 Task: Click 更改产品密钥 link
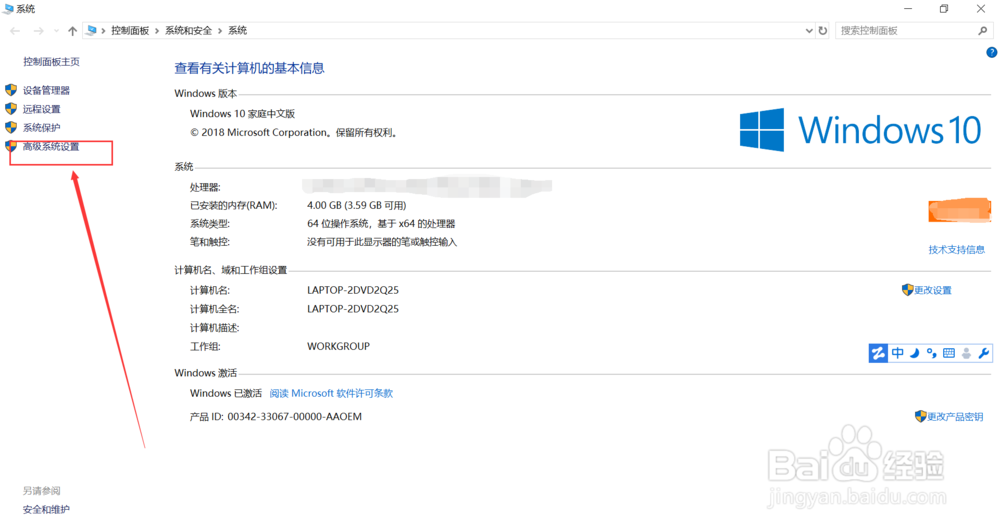pos(955,417)
